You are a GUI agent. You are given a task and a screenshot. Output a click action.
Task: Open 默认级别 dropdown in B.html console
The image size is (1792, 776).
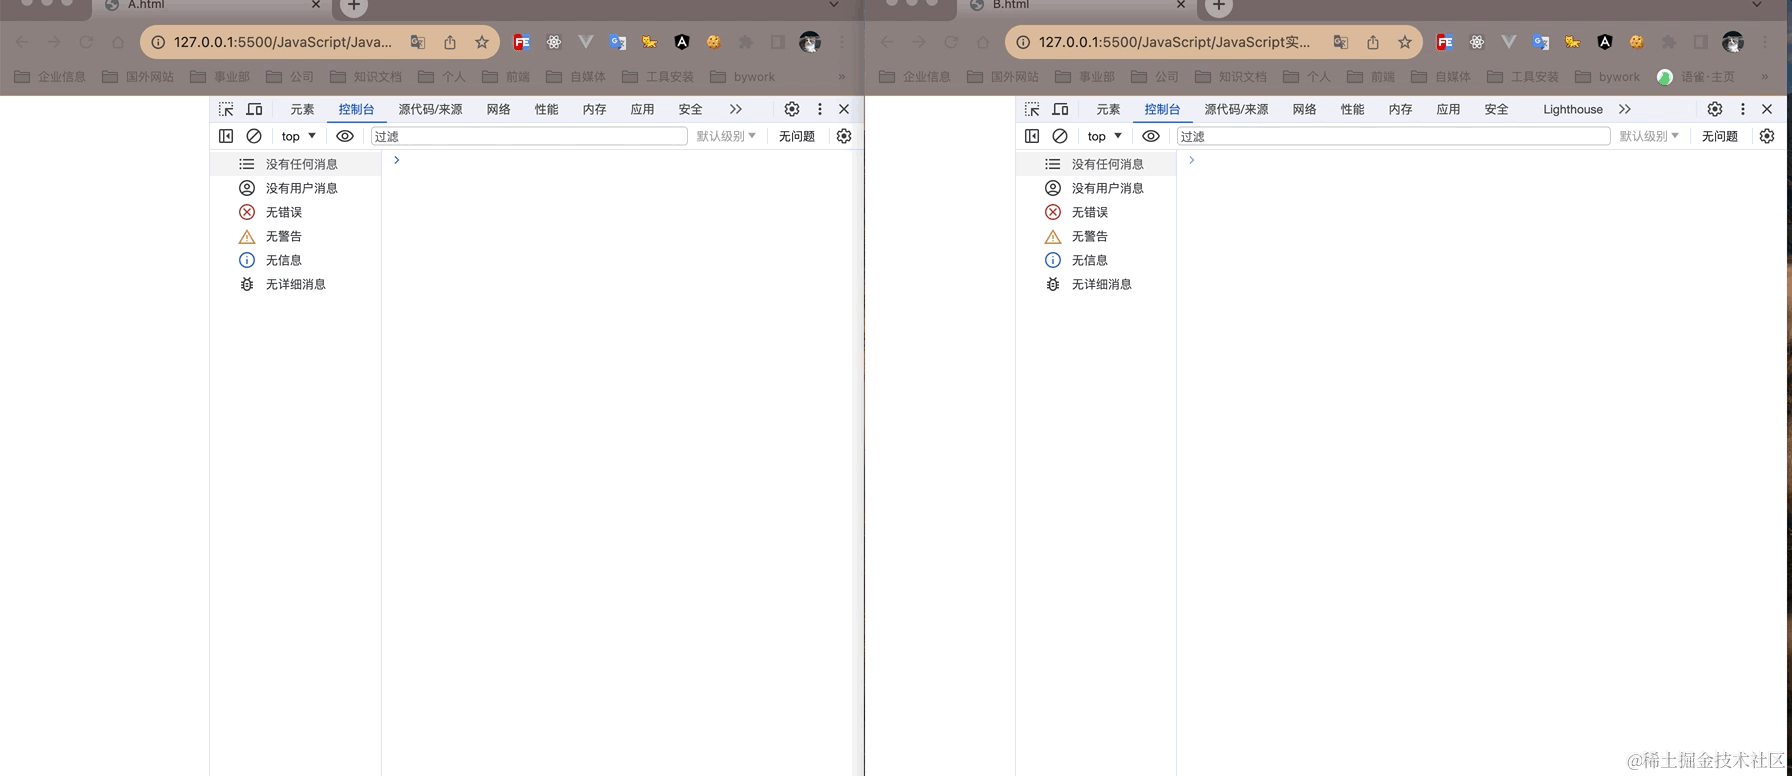(x=1649, y=136)
